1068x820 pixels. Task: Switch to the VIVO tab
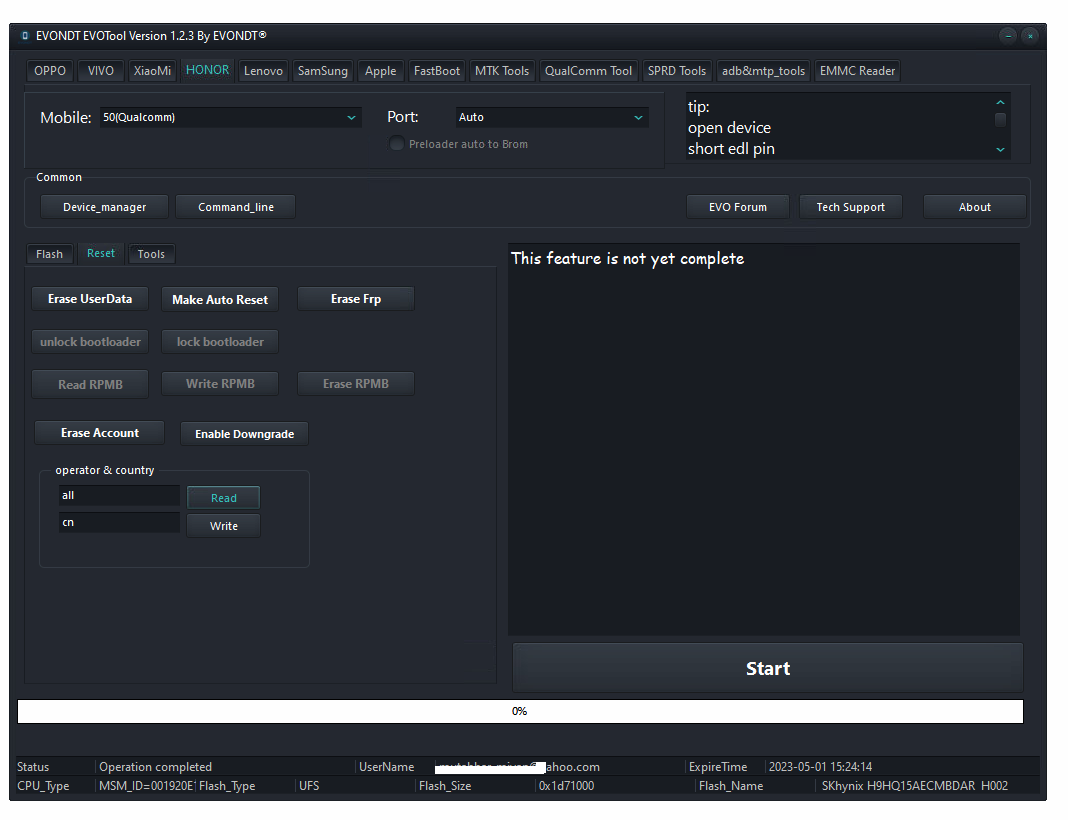click(x=101, y=71)
